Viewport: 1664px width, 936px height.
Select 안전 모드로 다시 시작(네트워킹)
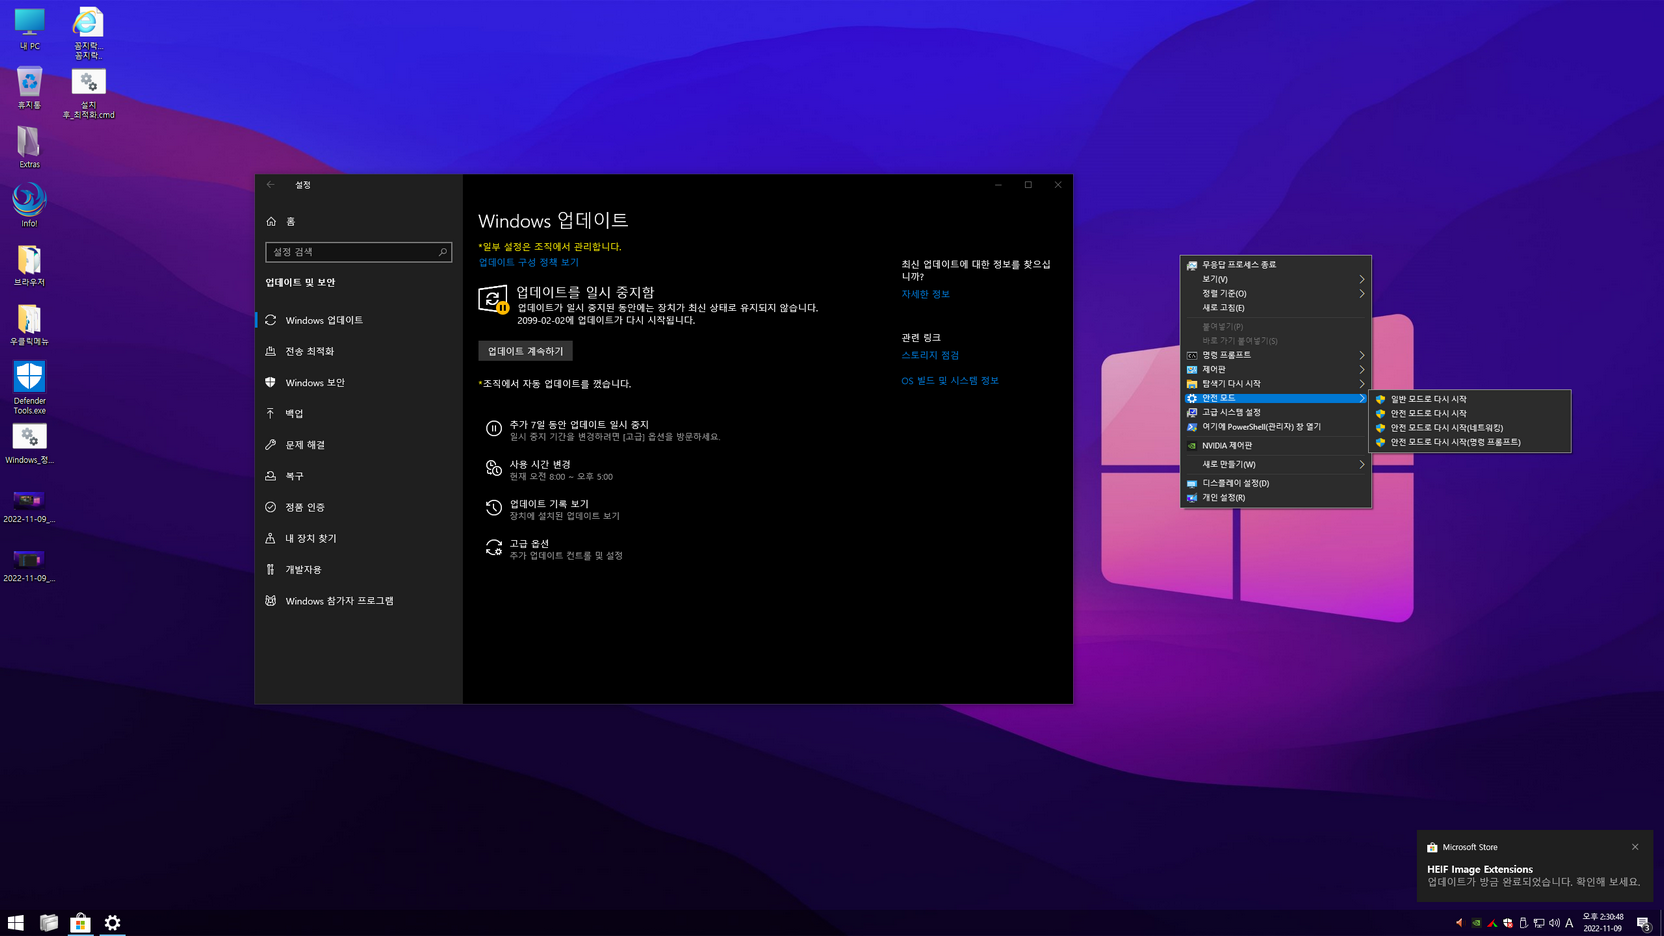point(1470,428)
